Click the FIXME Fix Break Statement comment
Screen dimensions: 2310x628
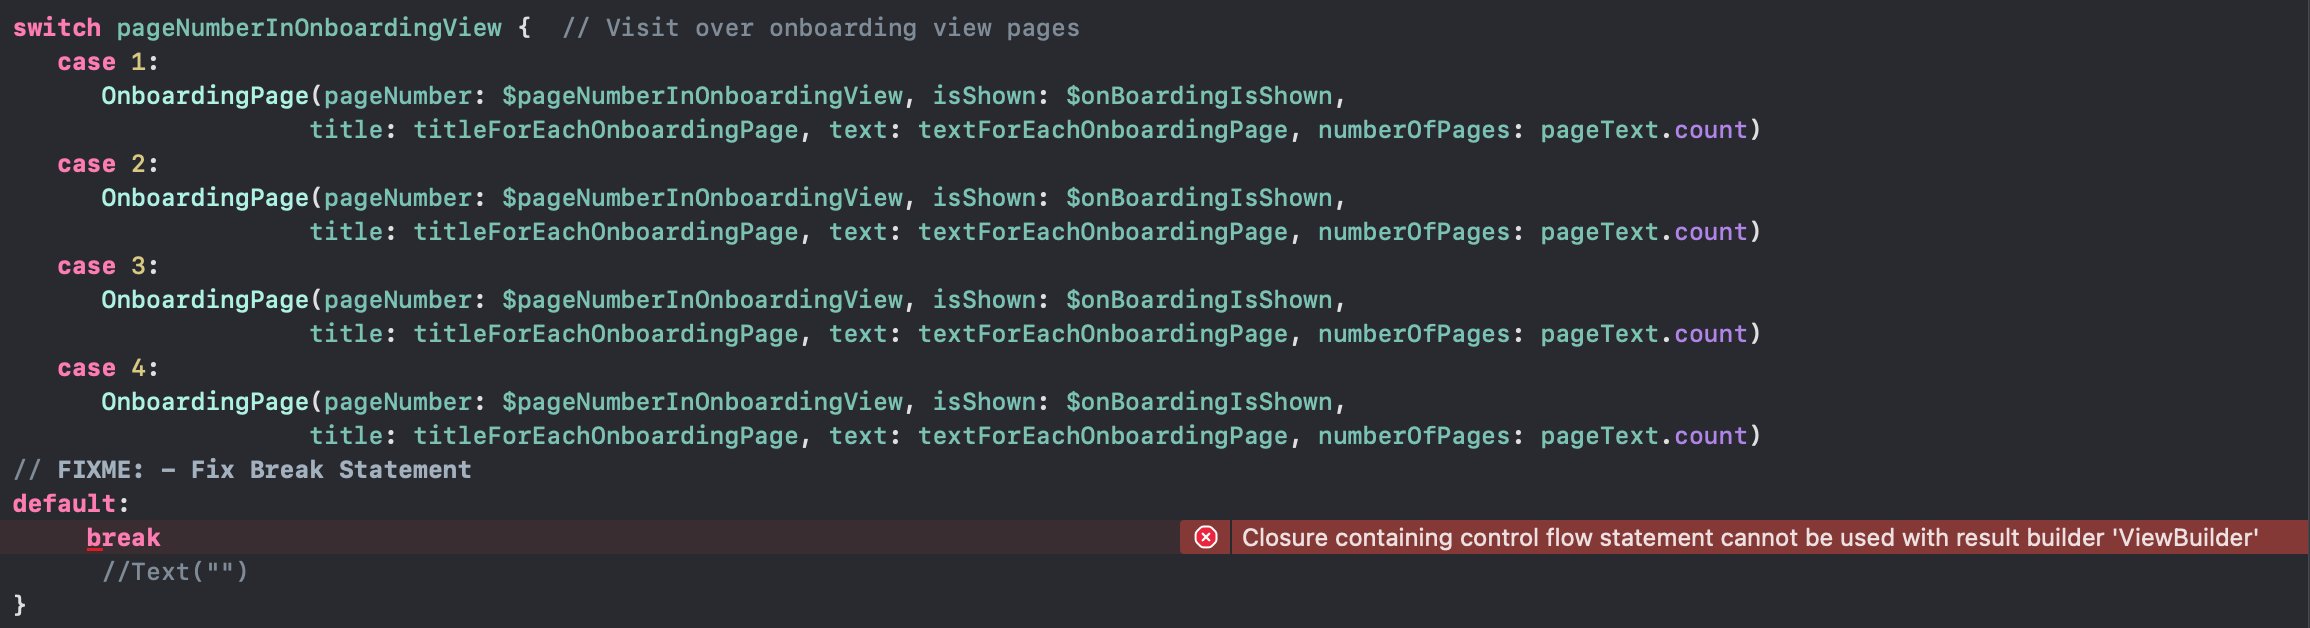[x=242, y=470]
